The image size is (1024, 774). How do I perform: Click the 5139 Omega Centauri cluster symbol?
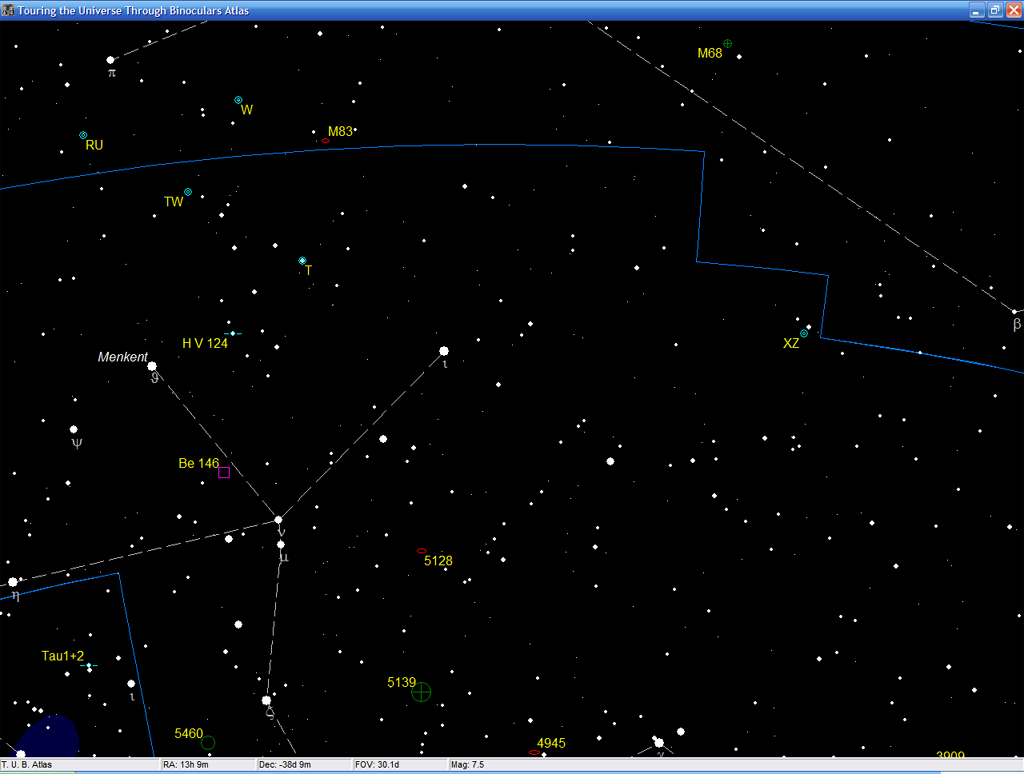(421, 692)
